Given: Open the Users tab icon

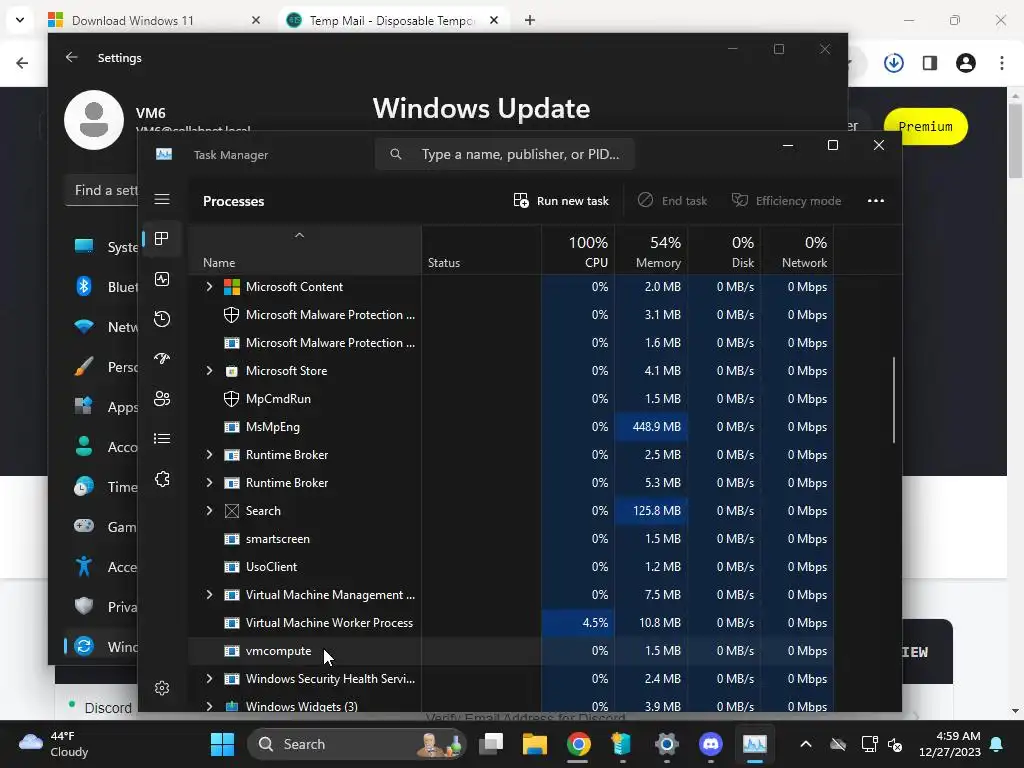Looking at the screenshot, I should pyautogui.click(x=162, y=398).
